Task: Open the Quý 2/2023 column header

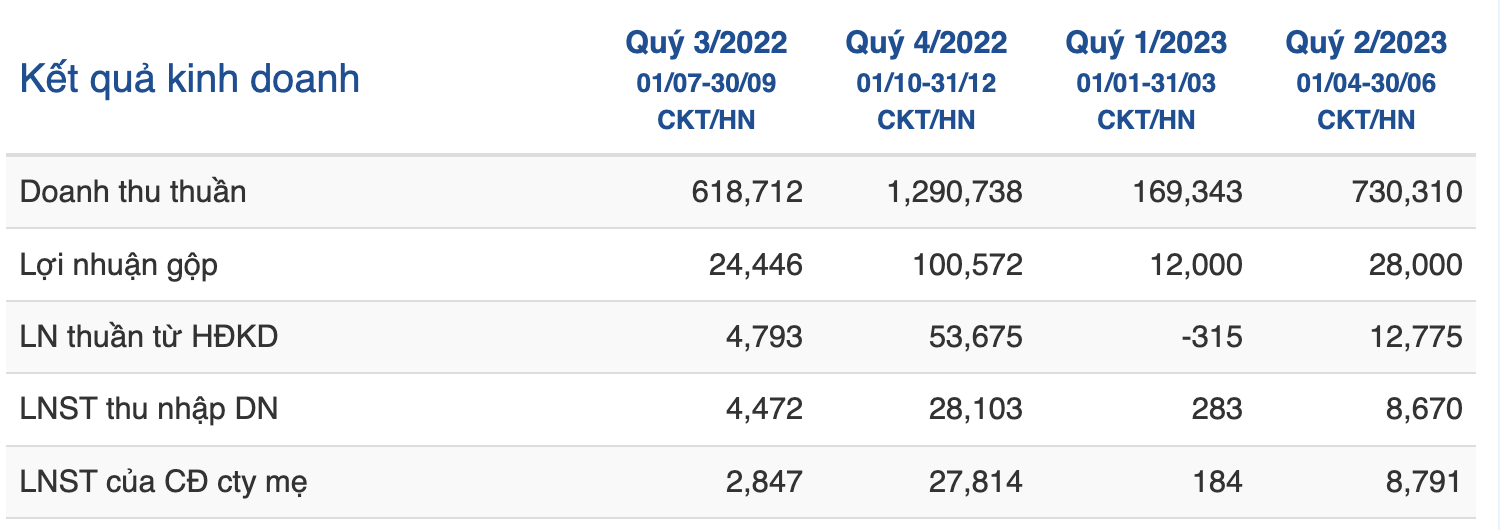Action: (x=1366, y=43)
